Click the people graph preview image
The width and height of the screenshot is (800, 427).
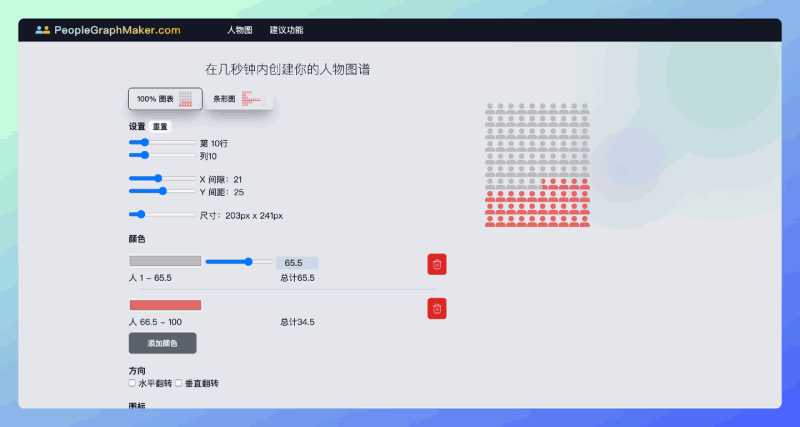(x=537, y=165)
